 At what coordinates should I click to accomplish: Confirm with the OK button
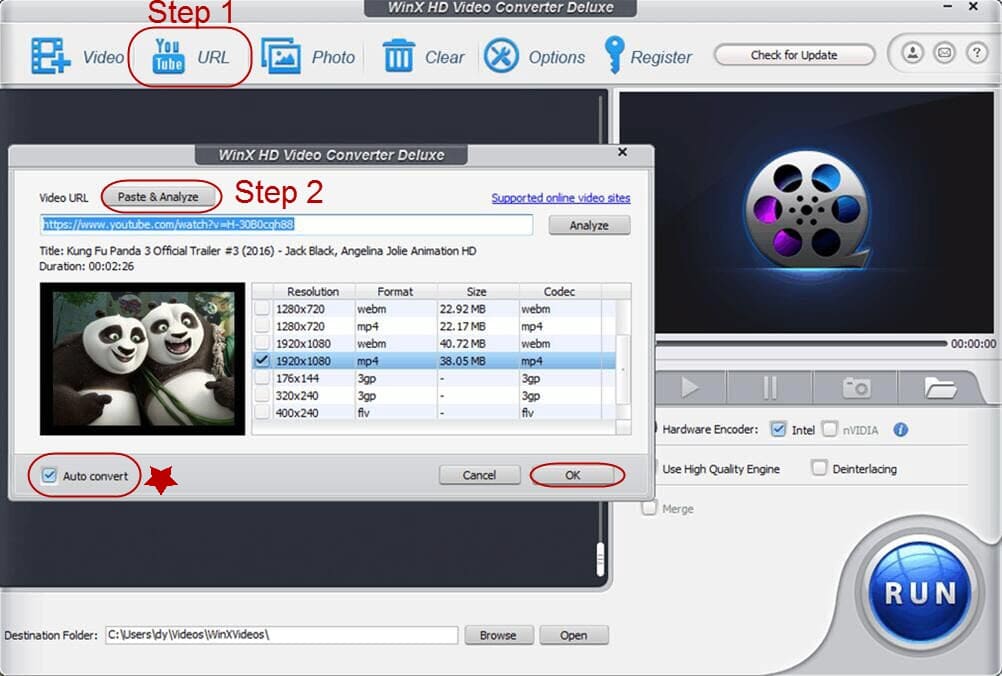coord(573,475)
